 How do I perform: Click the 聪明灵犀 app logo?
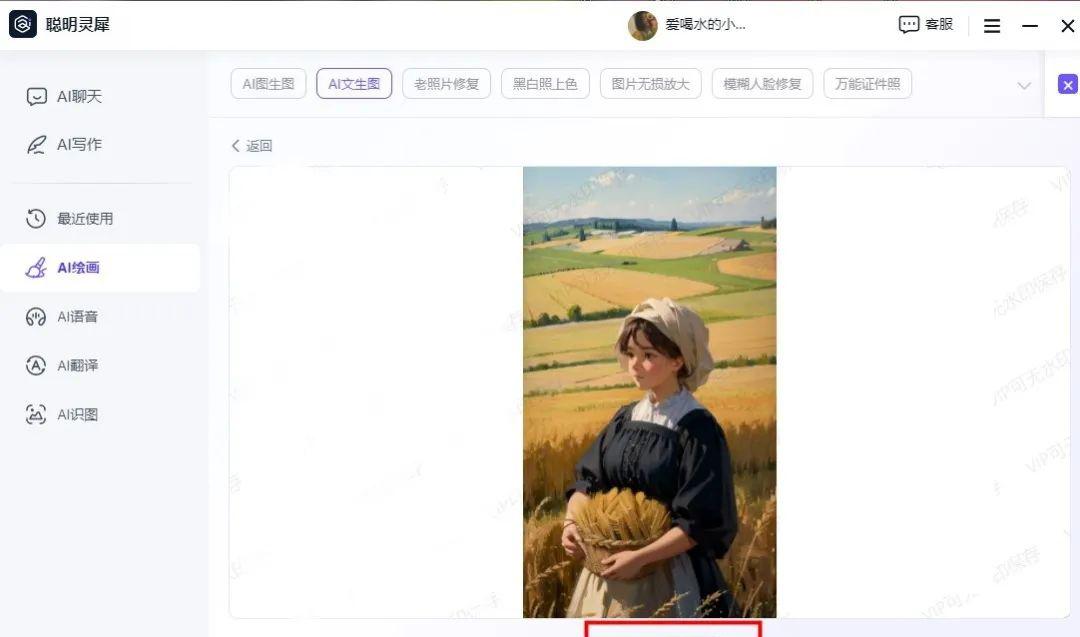[23, 24]
